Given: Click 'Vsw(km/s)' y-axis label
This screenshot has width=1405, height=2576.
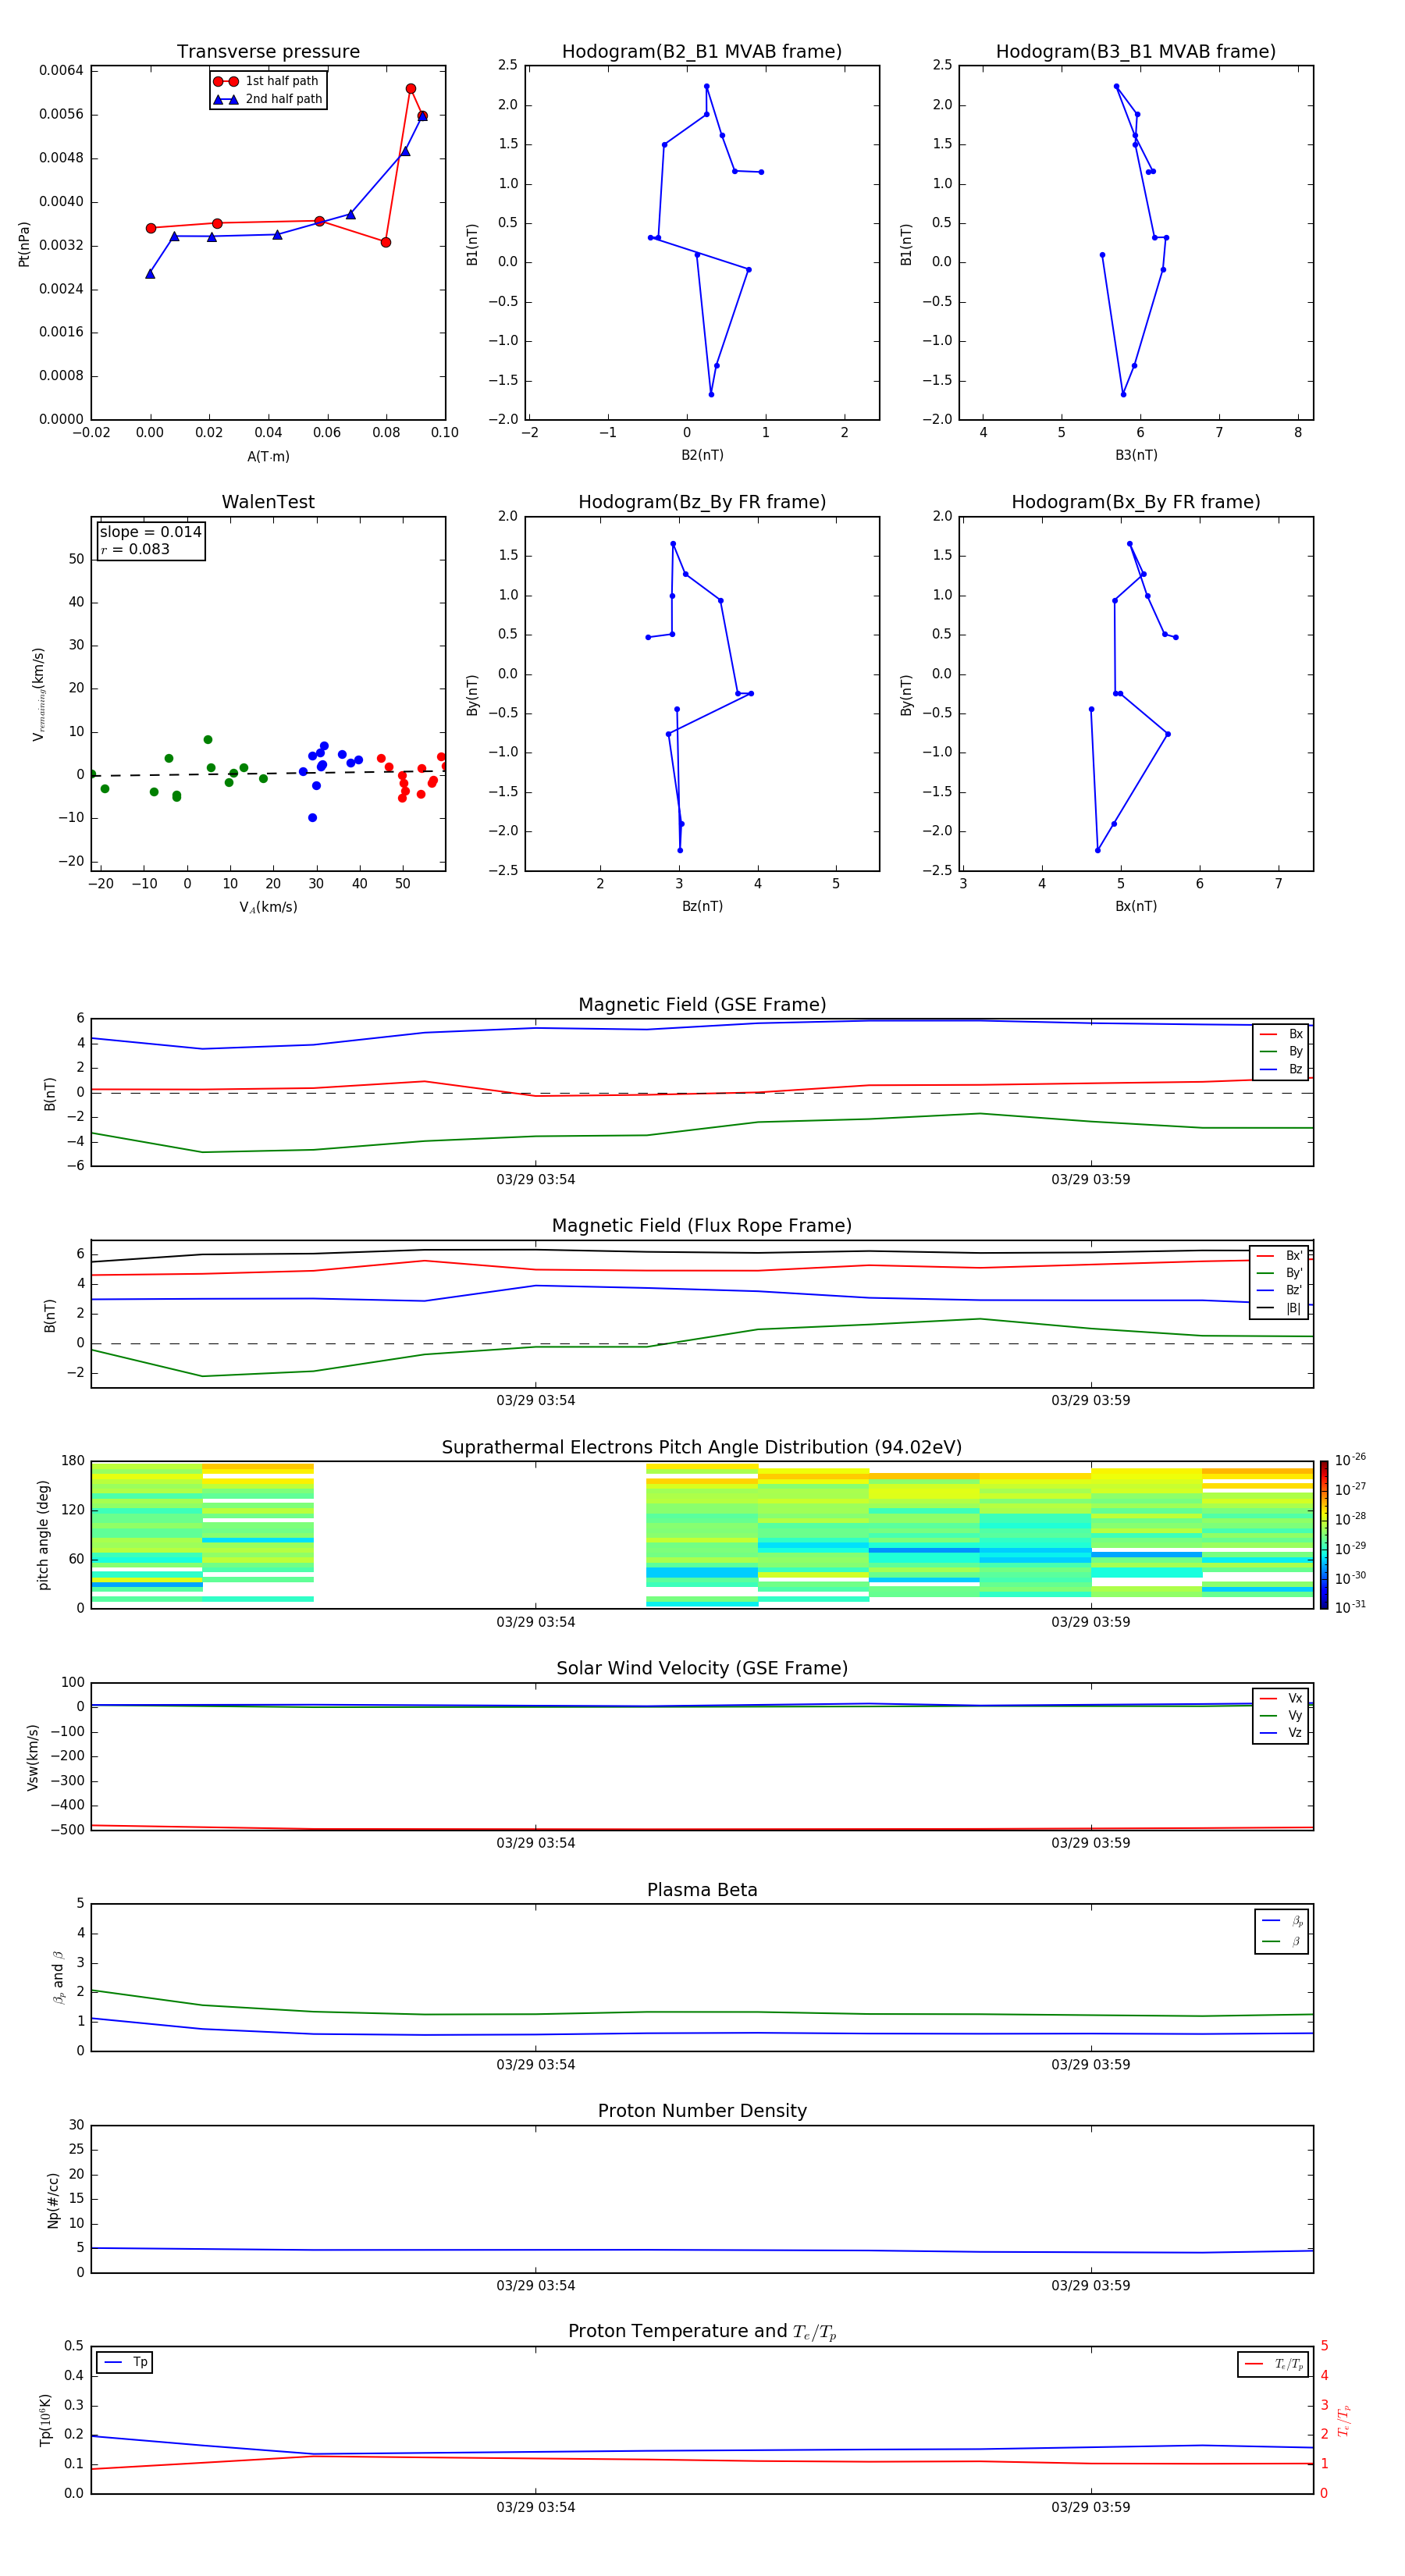Looking at the screenshot, I should (x=32, y=1757).
